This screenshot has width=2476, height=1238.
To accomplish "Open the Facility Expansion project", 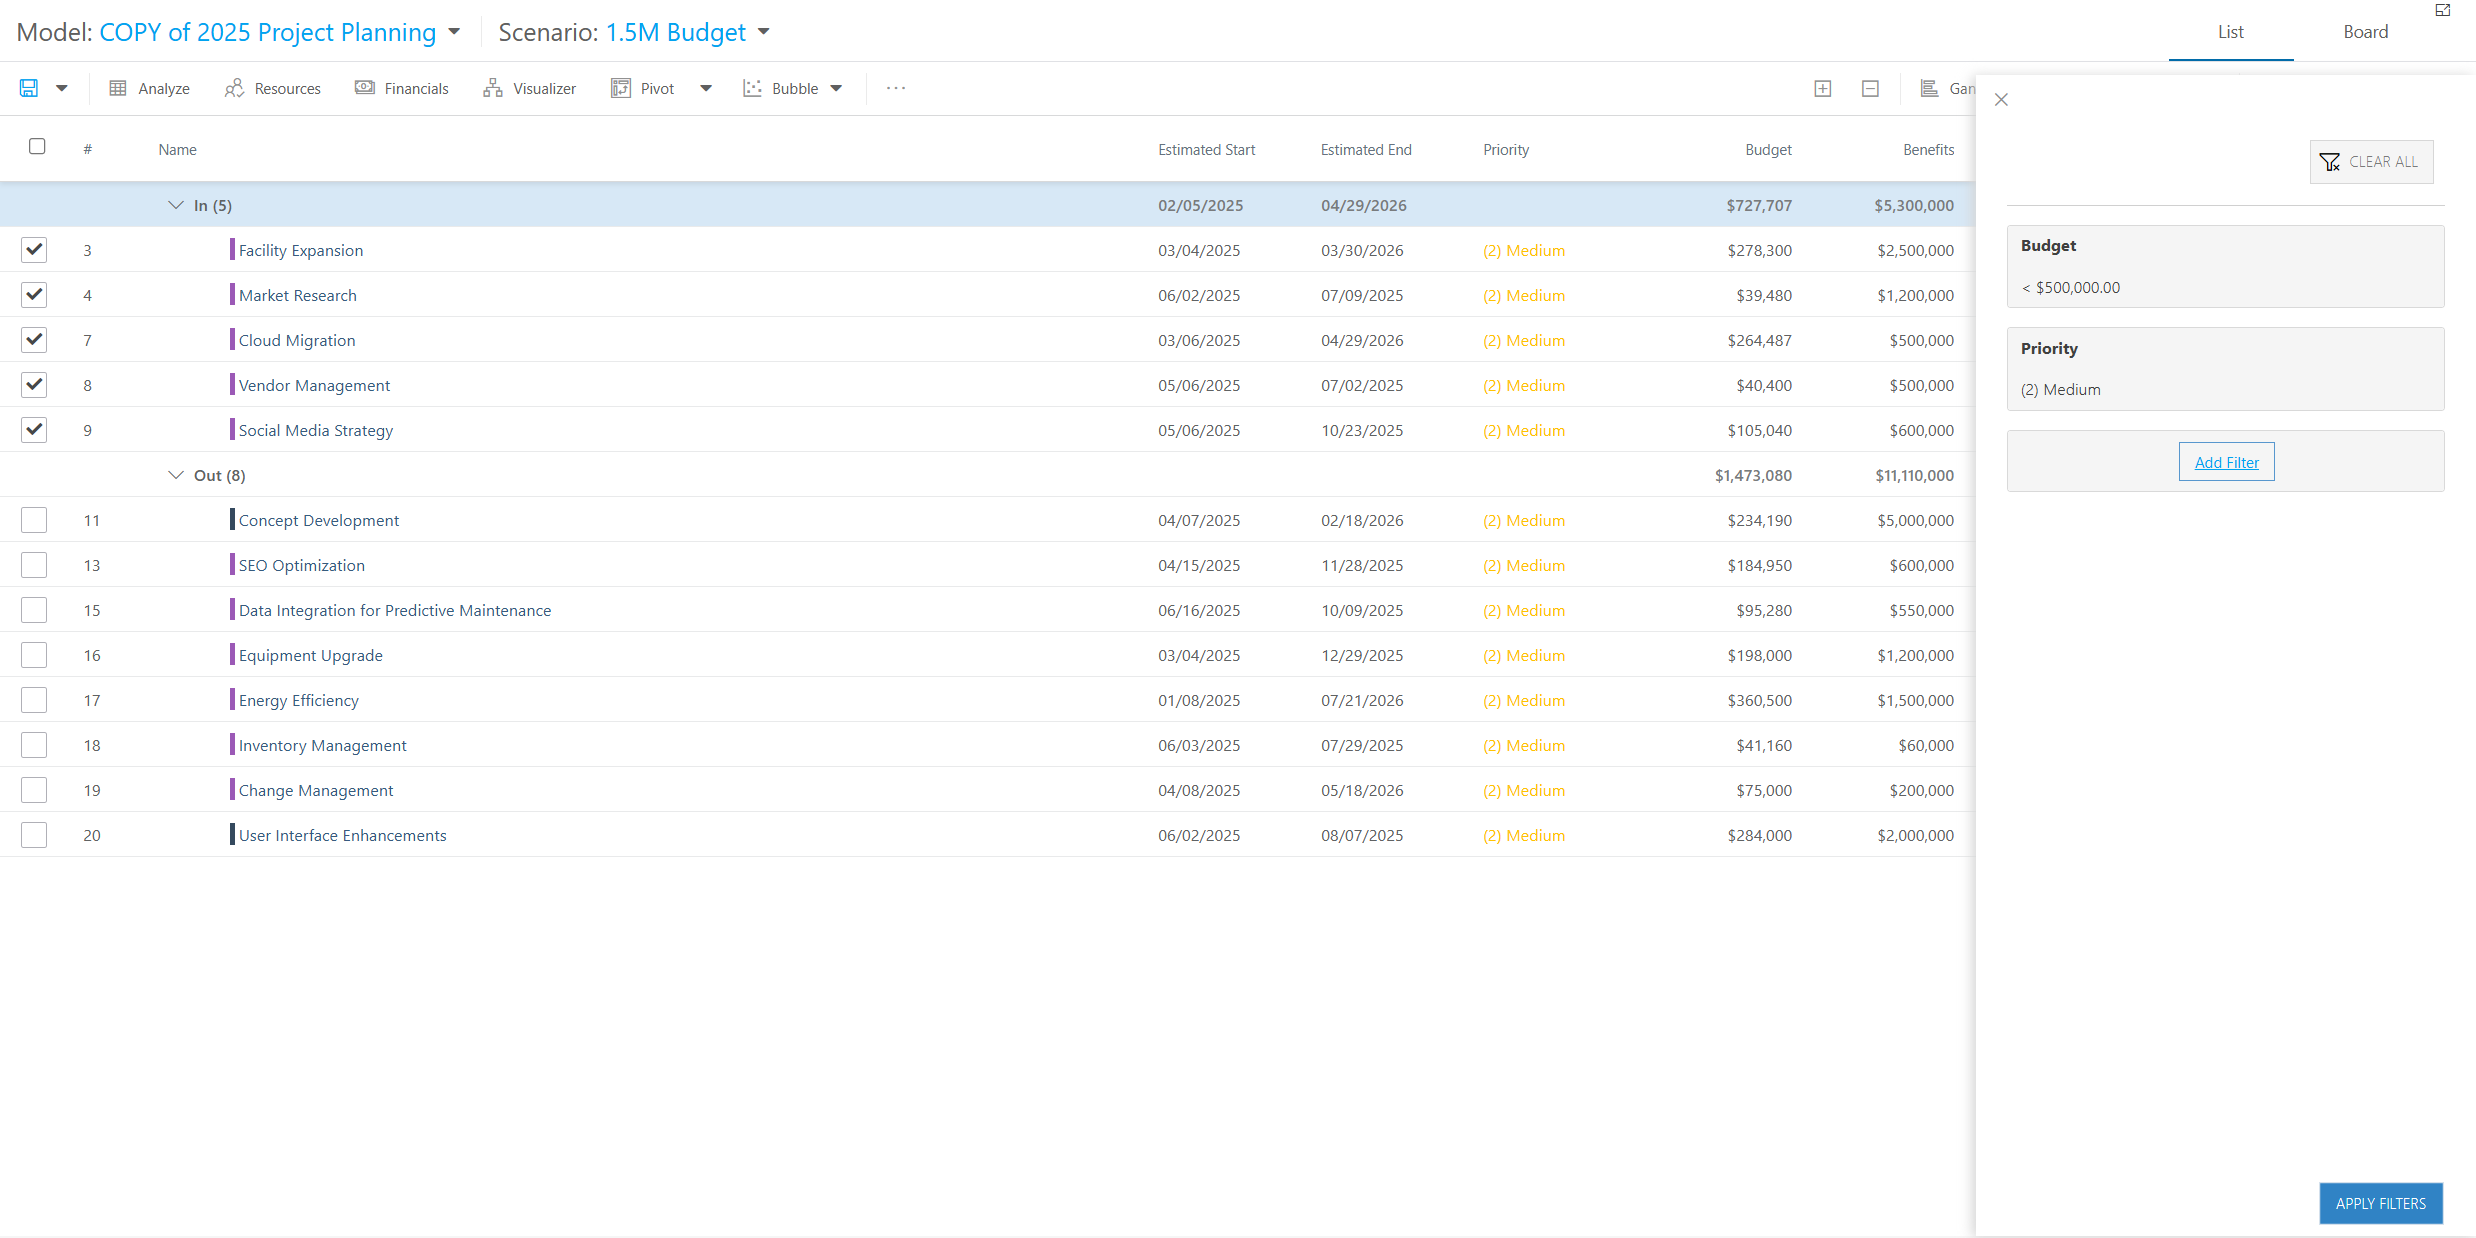I will tap(300, 250).
